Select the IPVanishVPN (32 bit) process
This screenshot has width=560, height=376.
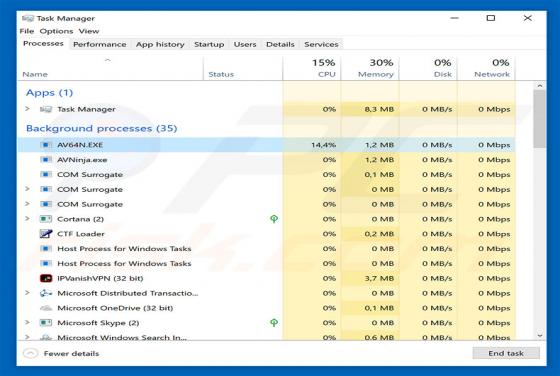click(x=100, y=278)
